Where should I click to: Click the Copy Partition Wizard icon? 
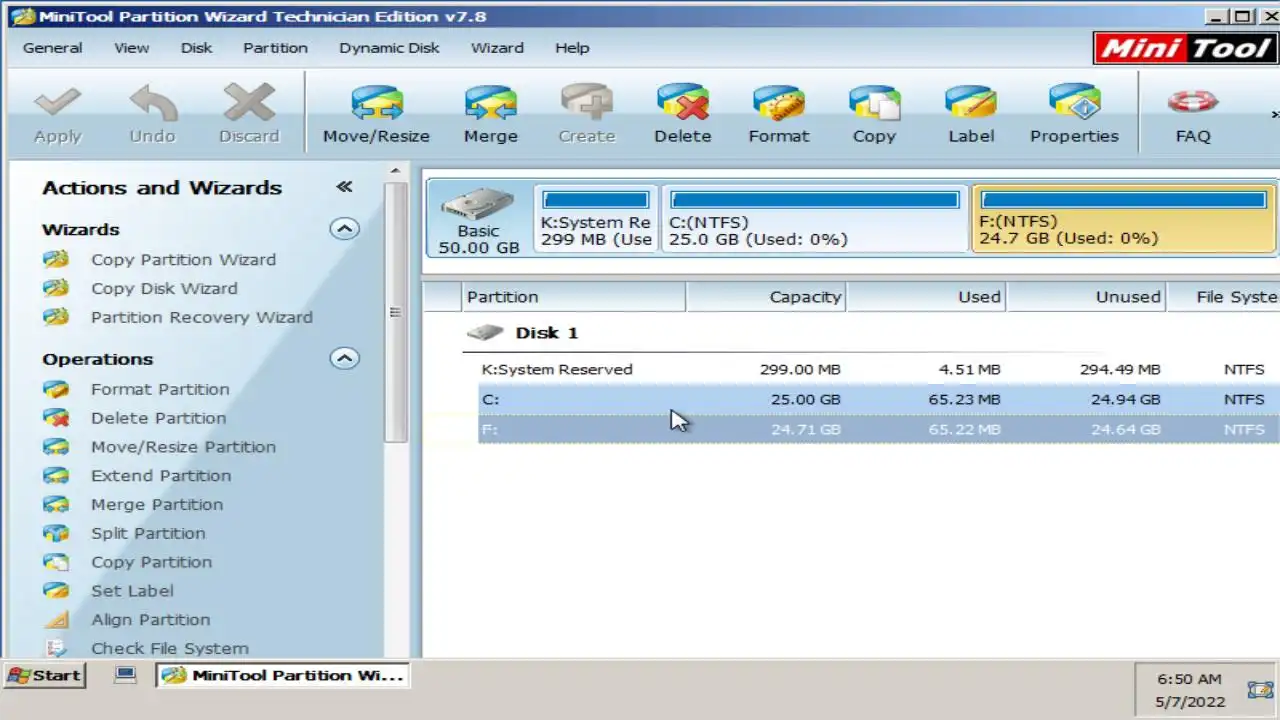[56, 259]
